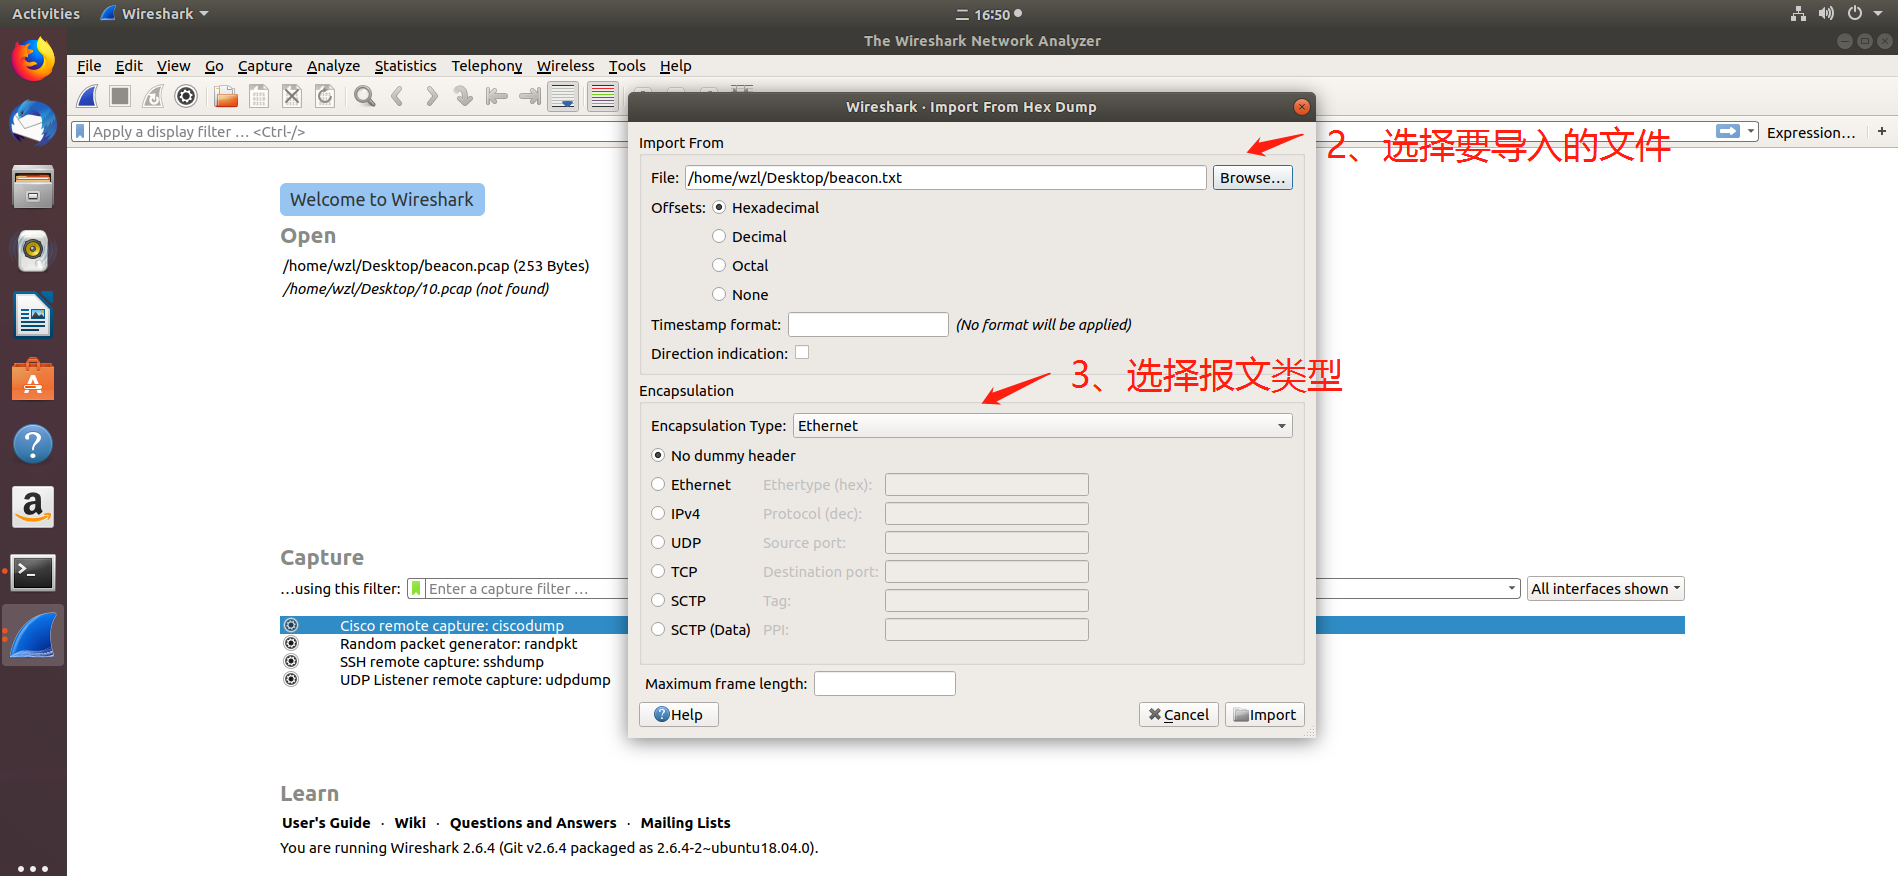
Task: Open the User's Guide link
Action: click(x=326, y=823)
